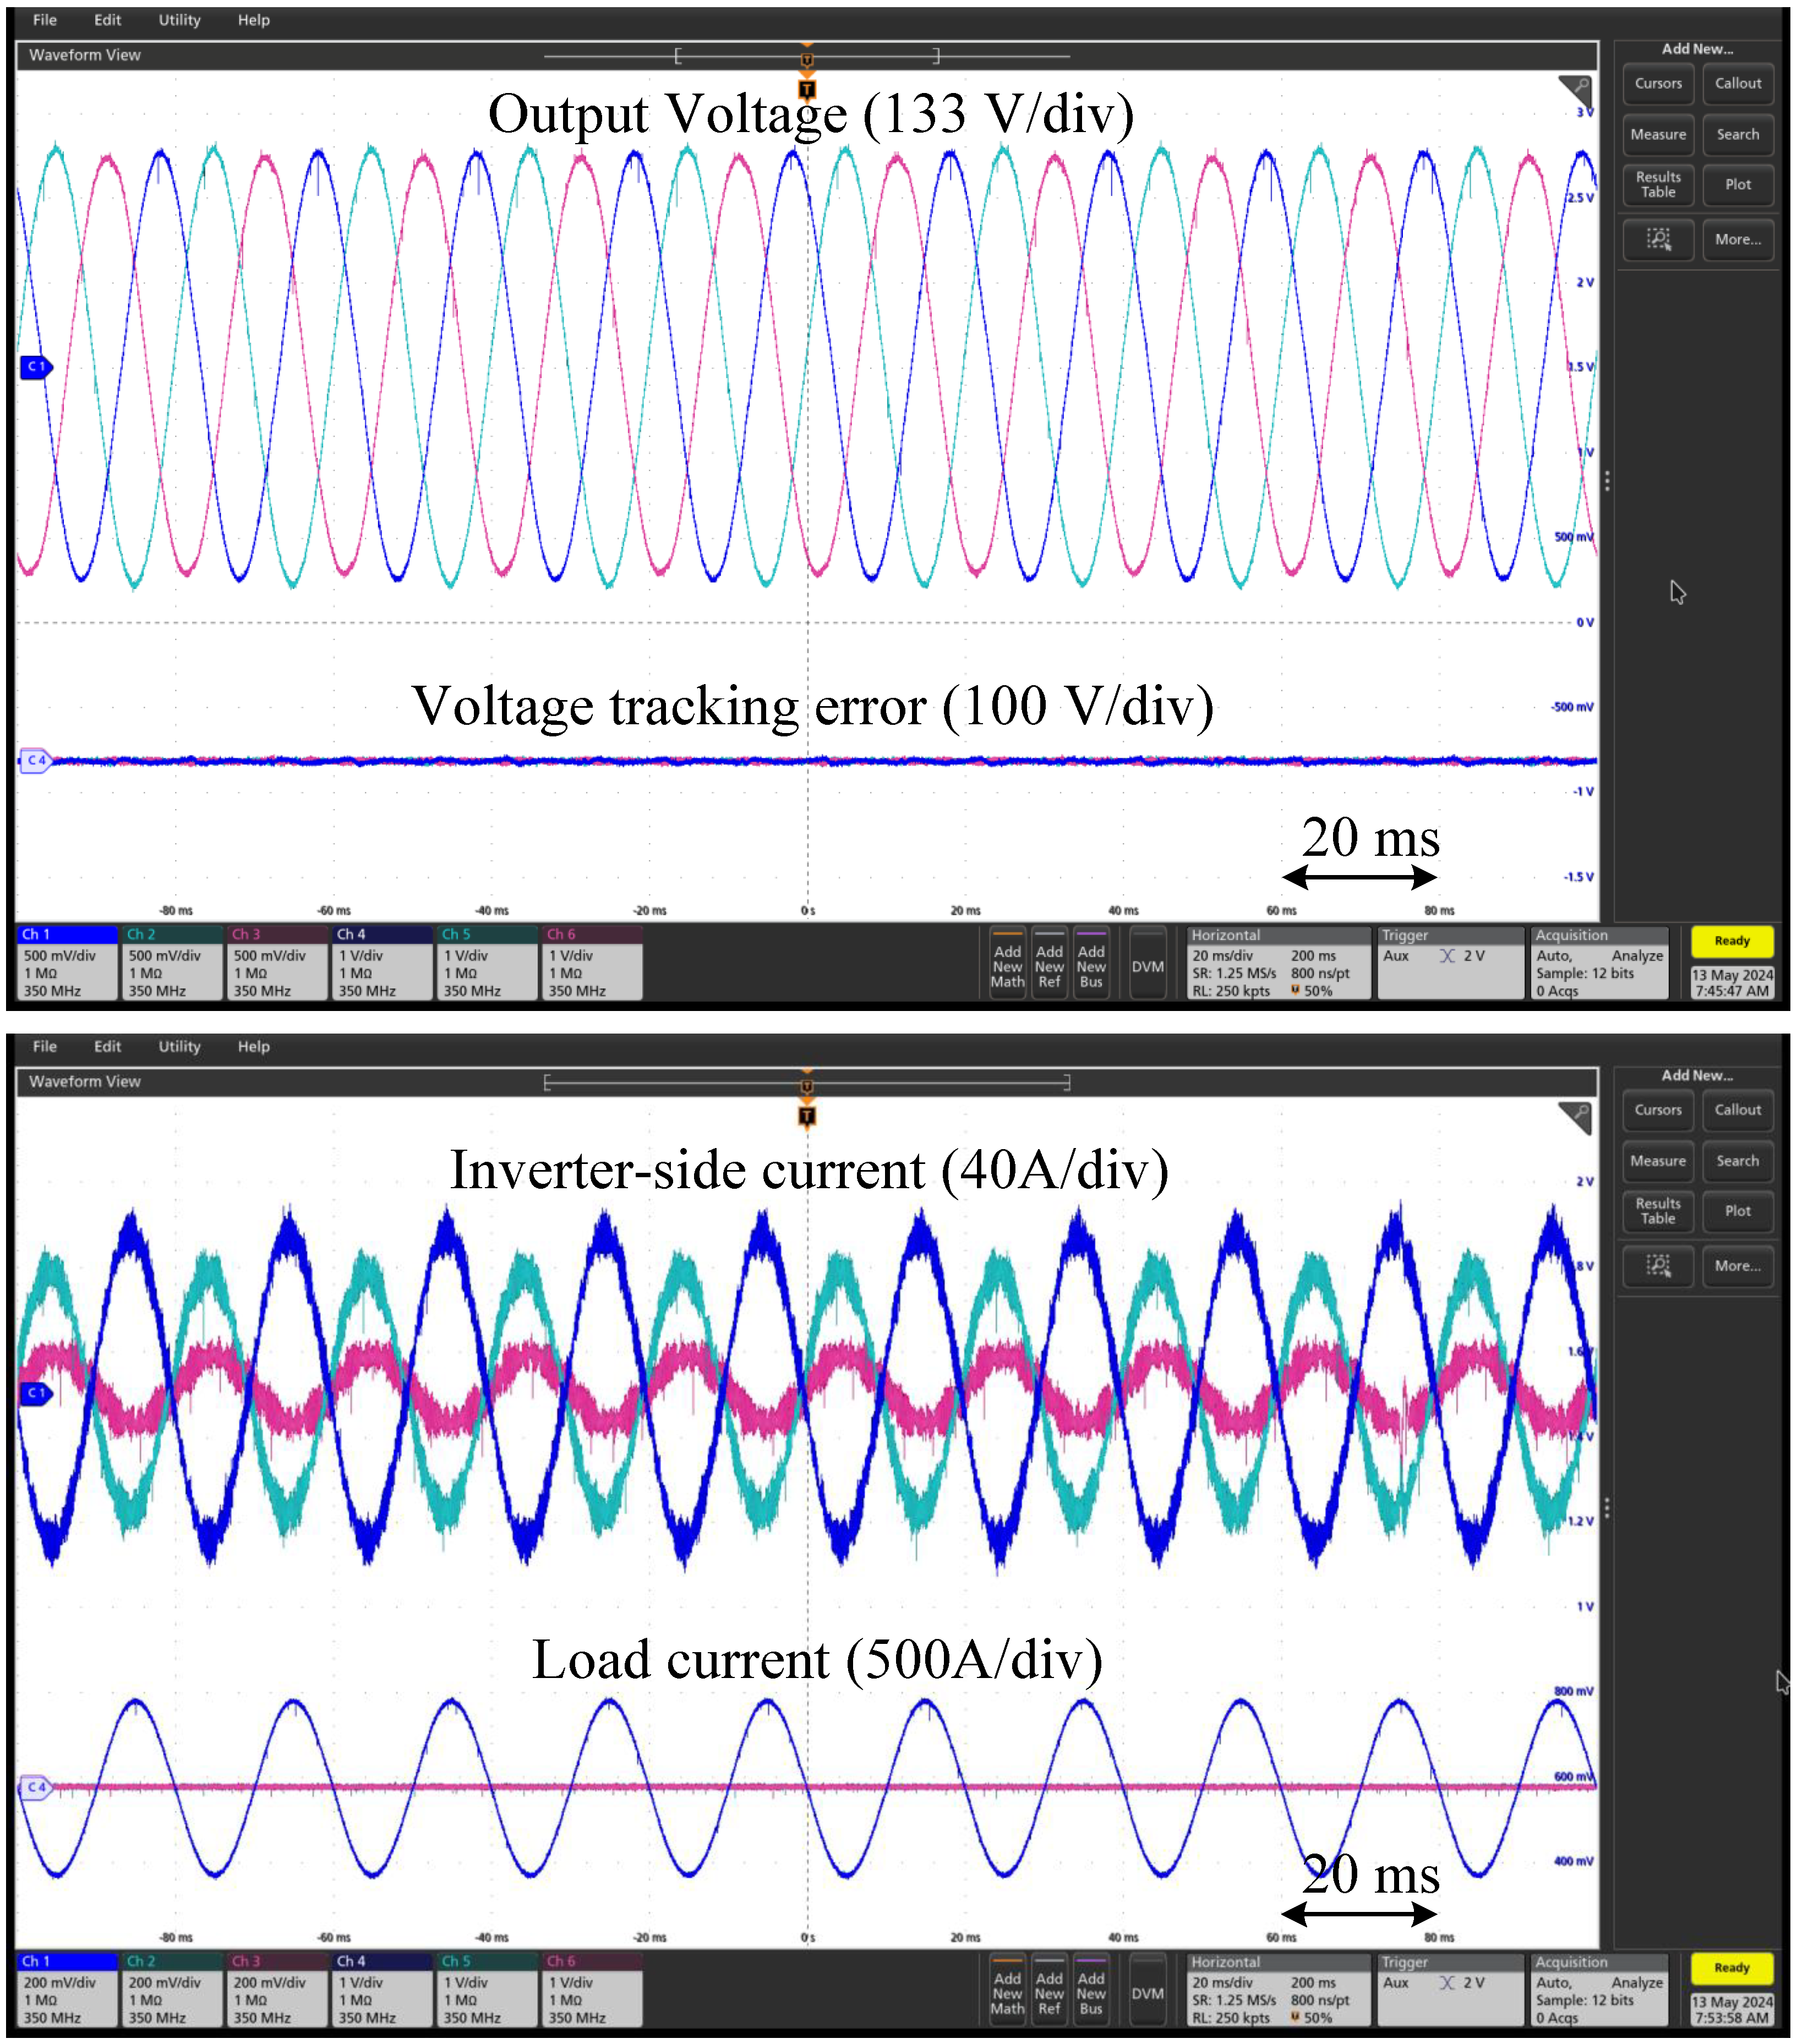Open the File menu in the lower scope
The height and width of the screenshot is (2044, 1797).
coord(44,1046)
